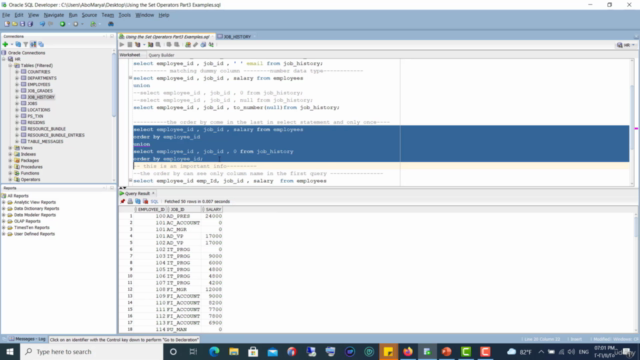Viewport: 640px width, 360px height.
Task: Click the Filter funnel icon in Connections
Action: coord(26,44)
